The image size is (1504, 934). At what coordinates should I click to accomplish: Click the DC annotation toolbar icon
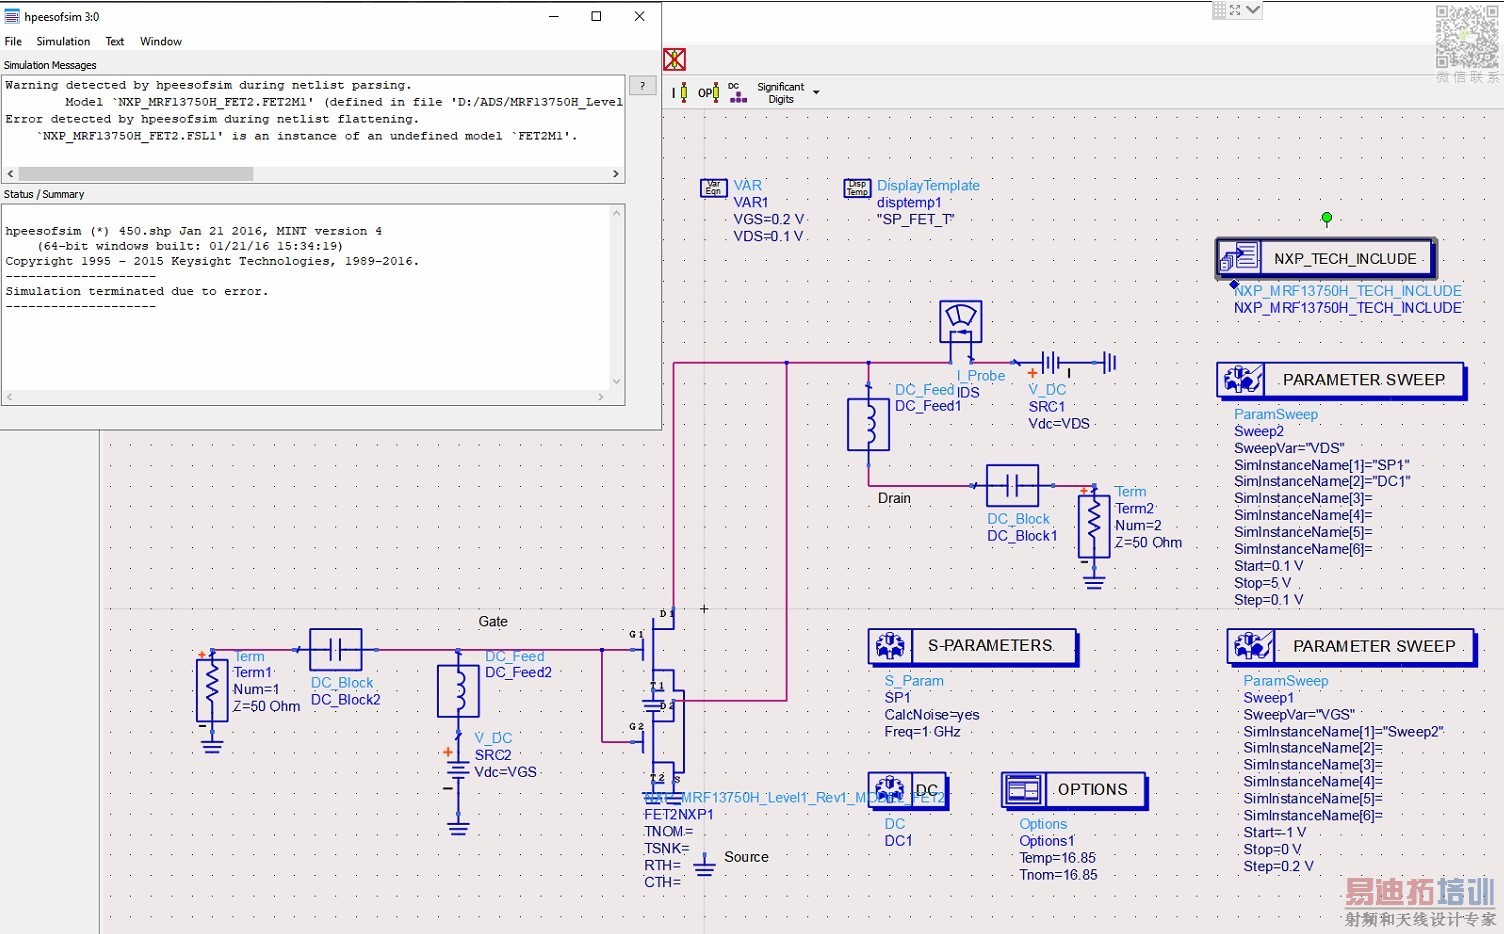click(x=737, y=92)
